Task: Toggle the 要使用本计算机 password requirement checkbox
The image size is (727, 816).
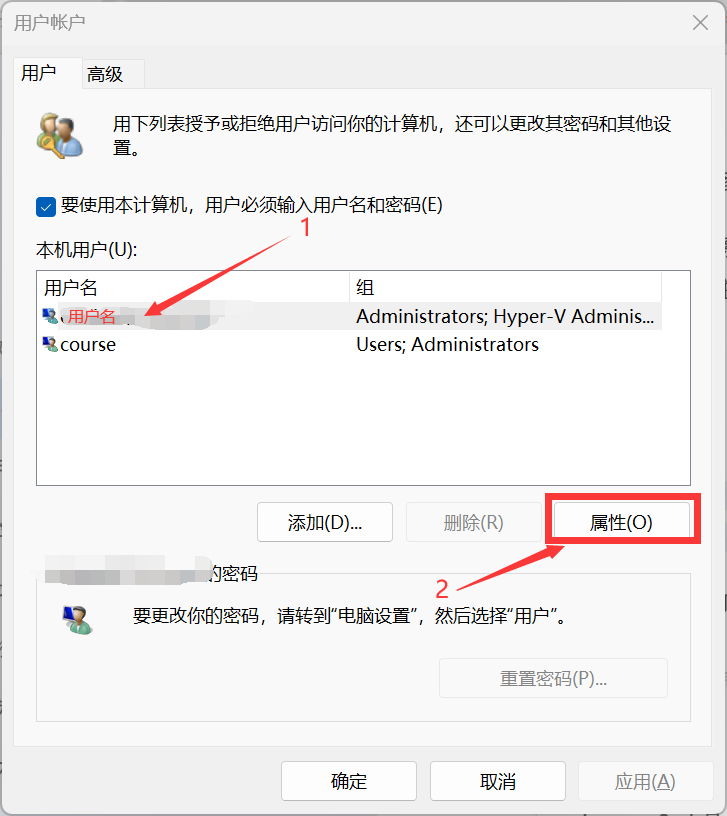Action: pyautogui.click(x=46, y=207)
